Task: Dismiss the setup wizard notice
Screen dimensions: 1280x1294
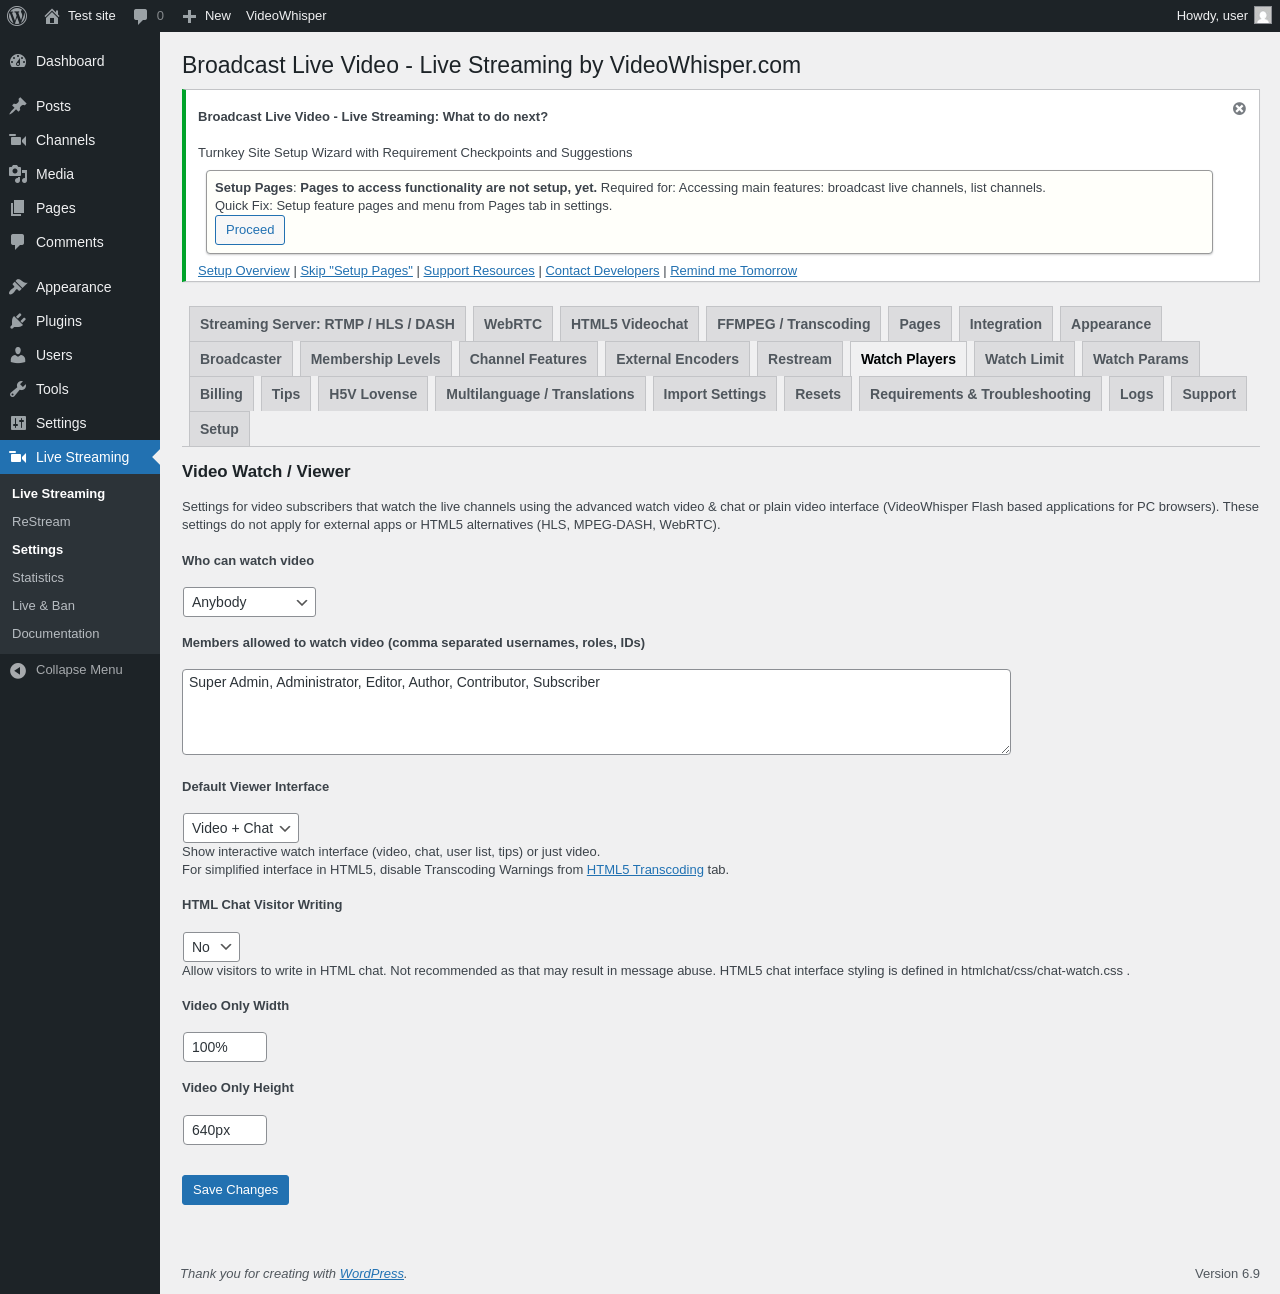Action: click(x=1239, y=109)
